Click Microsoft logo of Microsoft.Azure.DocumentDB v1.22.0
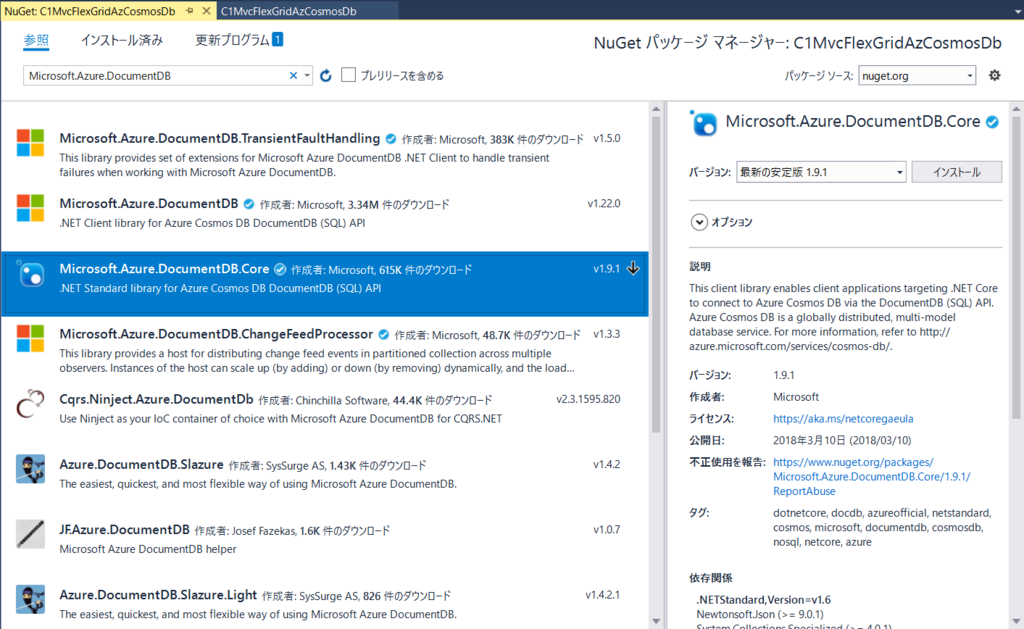 tap(30, 208)
